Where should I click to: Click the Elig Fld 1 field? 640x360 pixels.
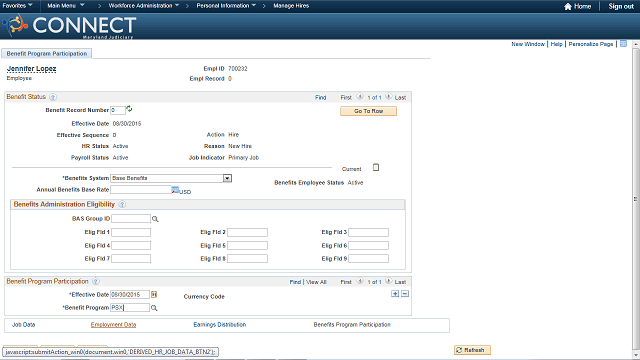click(131, 232)
